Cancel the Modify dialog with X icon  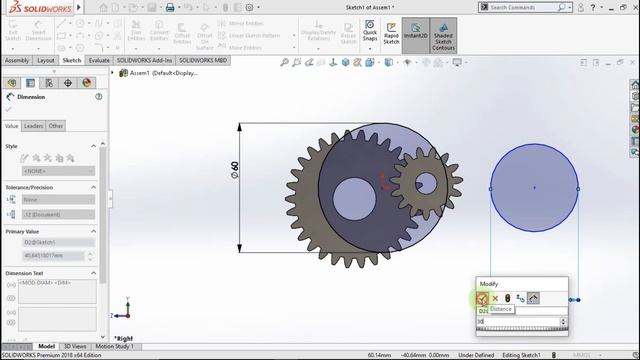(x=495, y=298)
